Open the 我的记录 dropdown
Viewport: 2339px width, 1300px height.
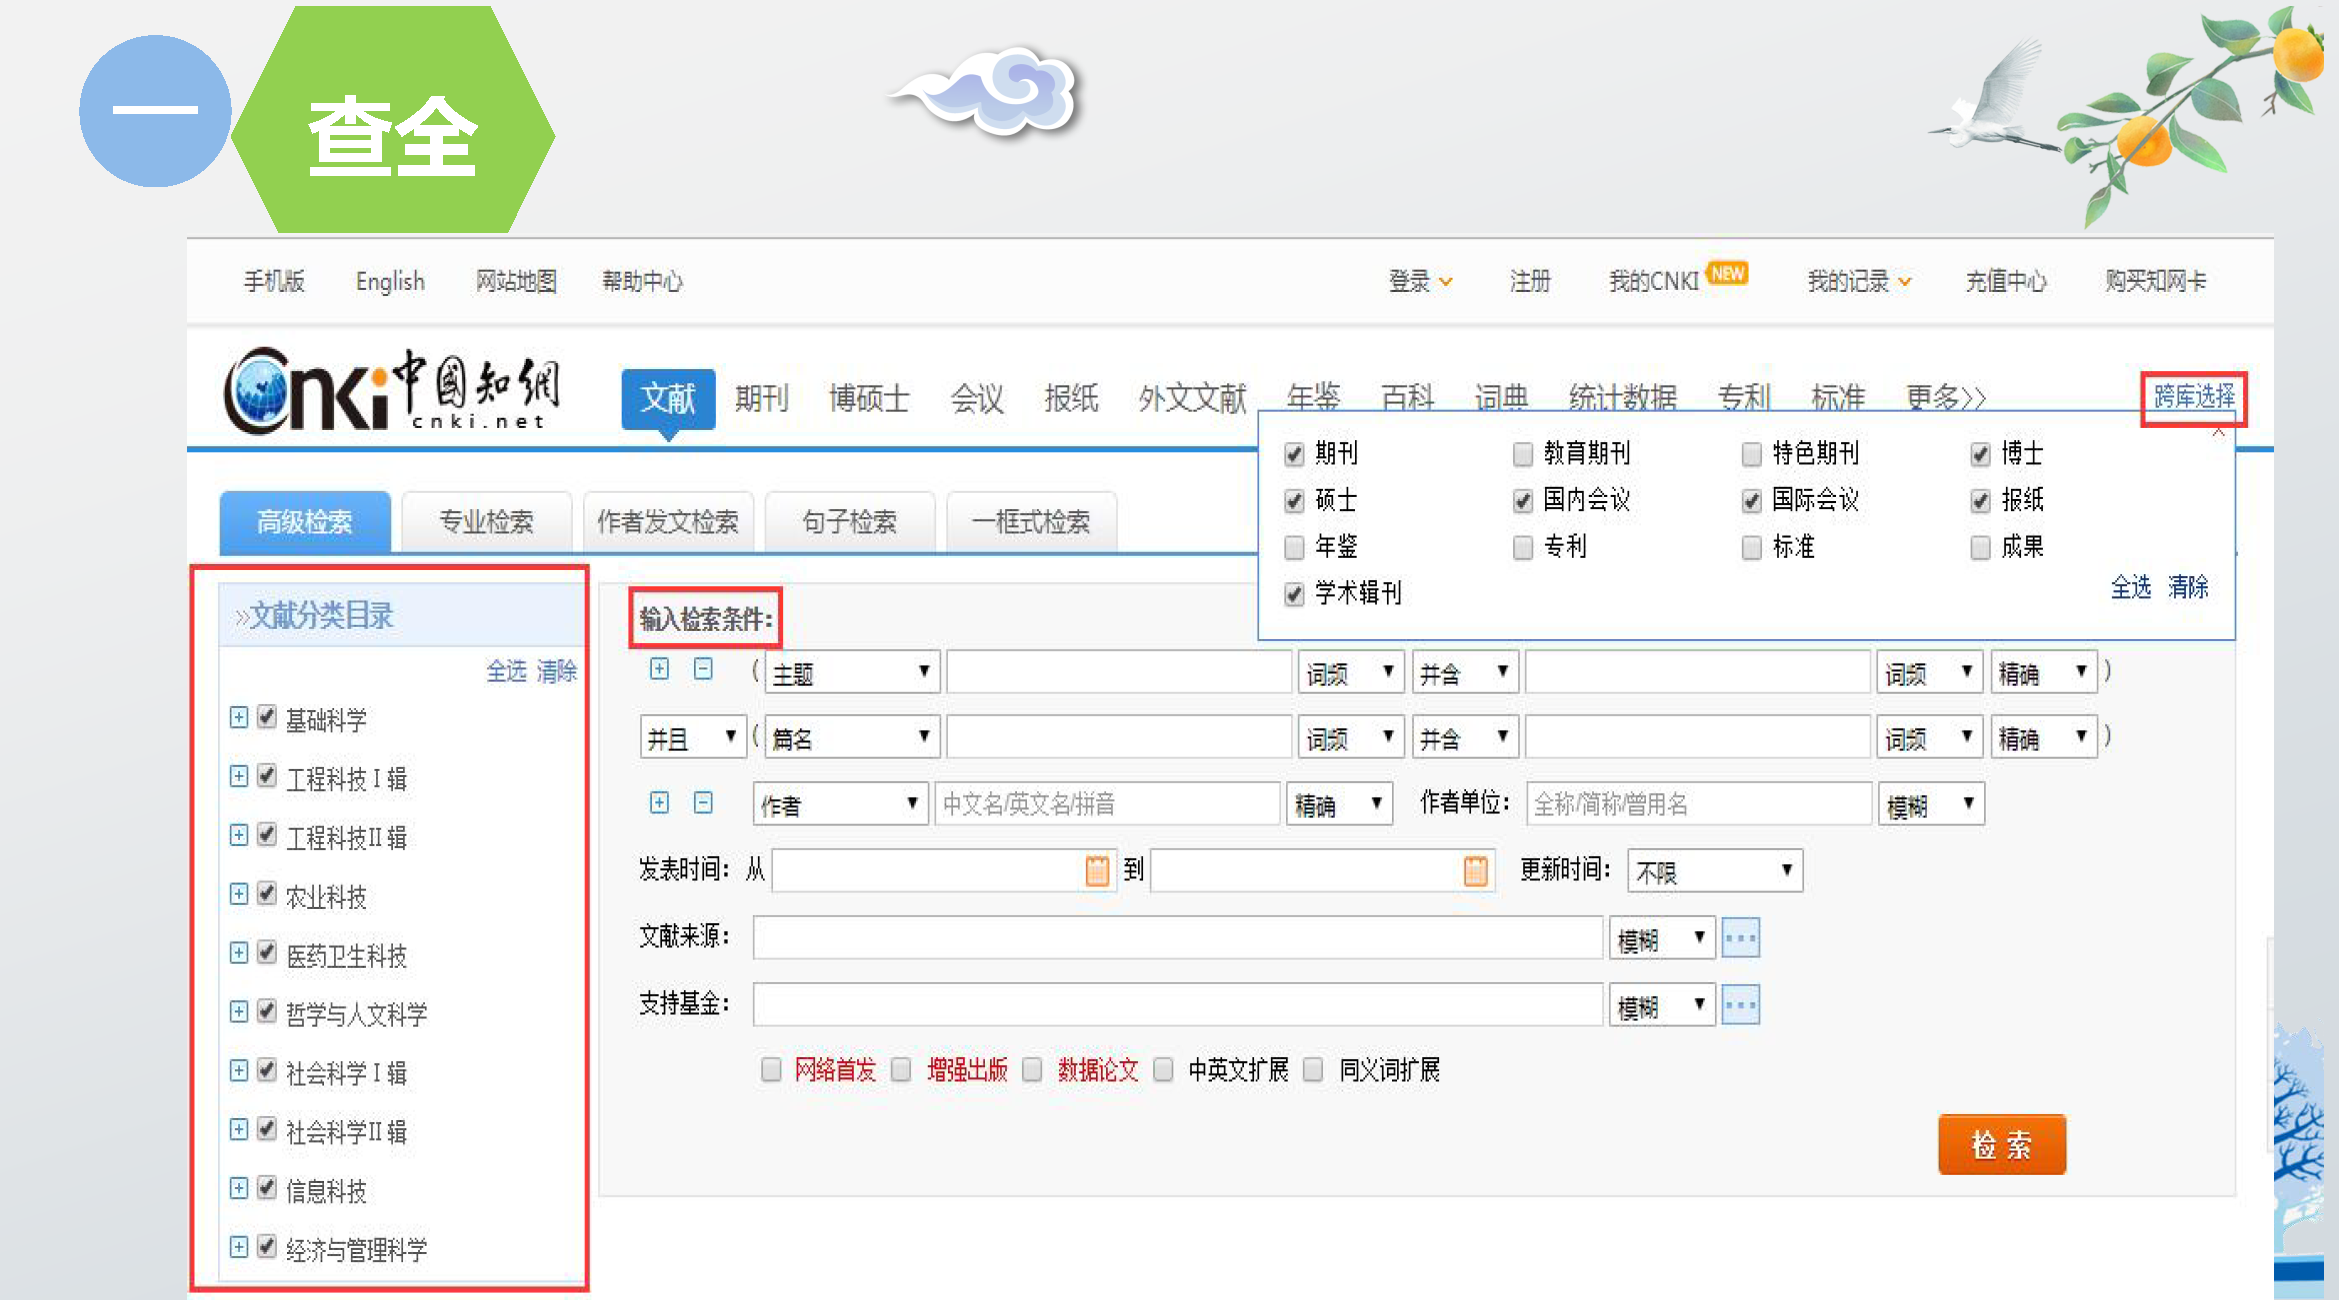[x=1859, y=282]
